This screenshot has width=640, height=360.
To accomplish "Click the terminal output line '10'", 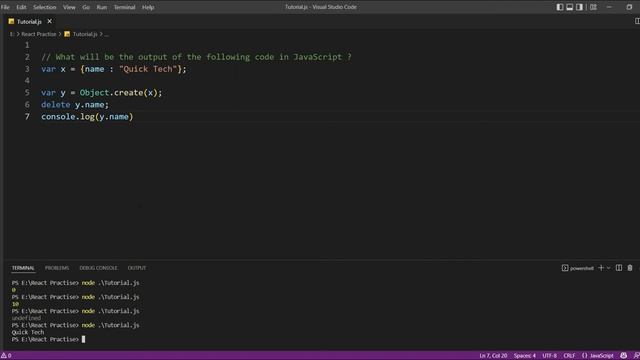I will pyautogui.click(x=15, y=304).
